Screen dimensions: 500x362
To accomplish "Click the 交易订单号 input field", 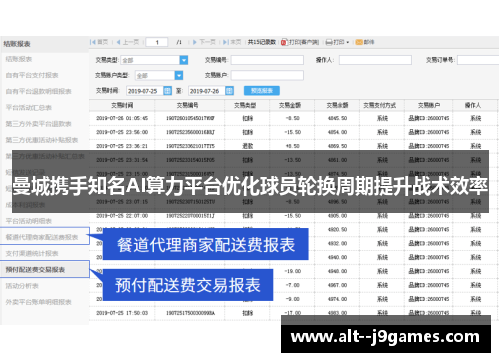I will point(478,60).
